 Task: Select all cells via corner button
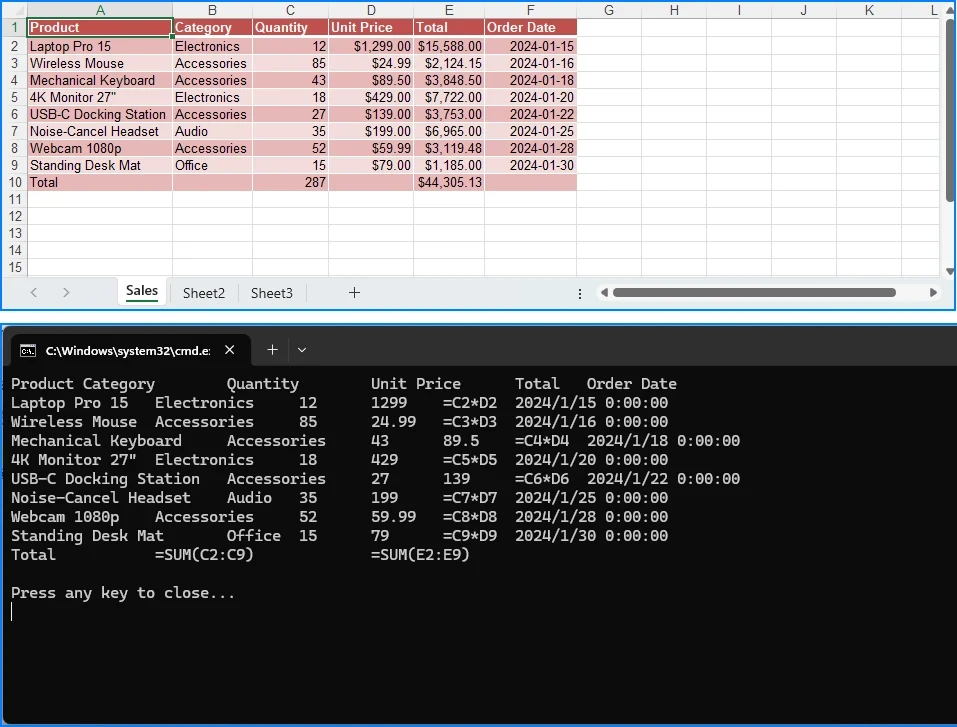pyautogui.click(x=15, y=10)
